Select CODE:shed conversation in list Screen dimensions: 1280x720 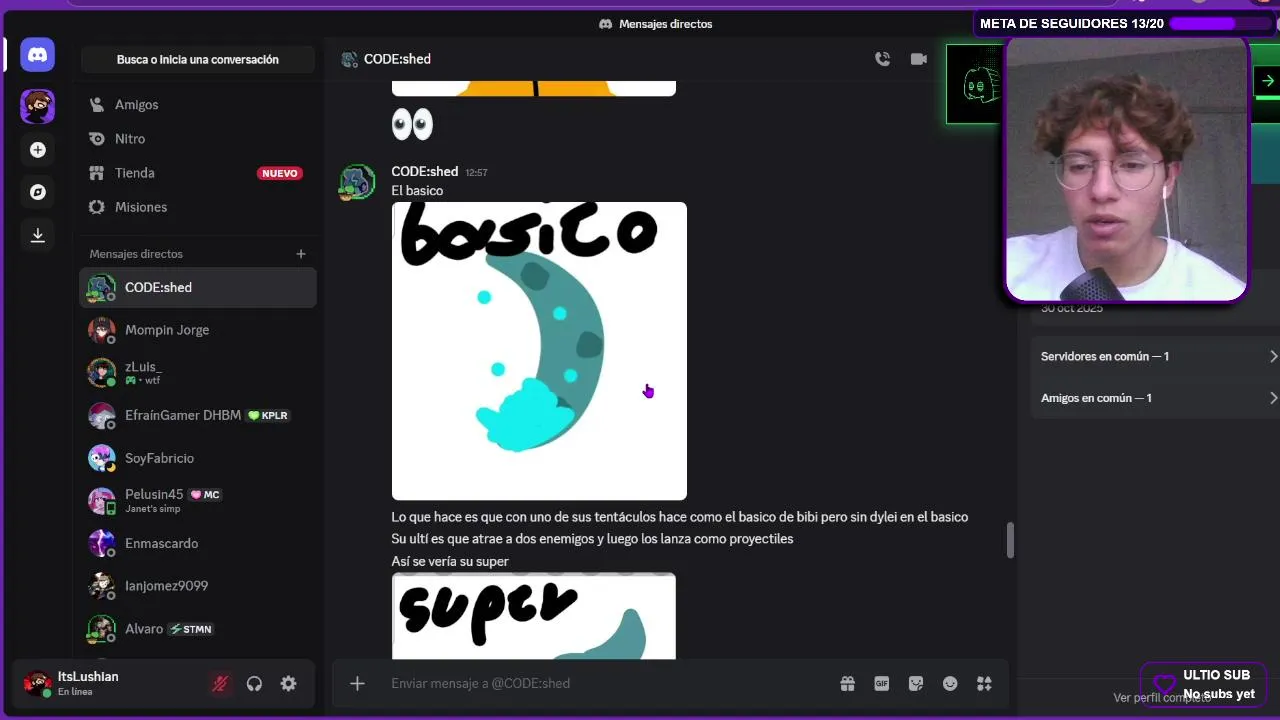[x=198, y=288]
